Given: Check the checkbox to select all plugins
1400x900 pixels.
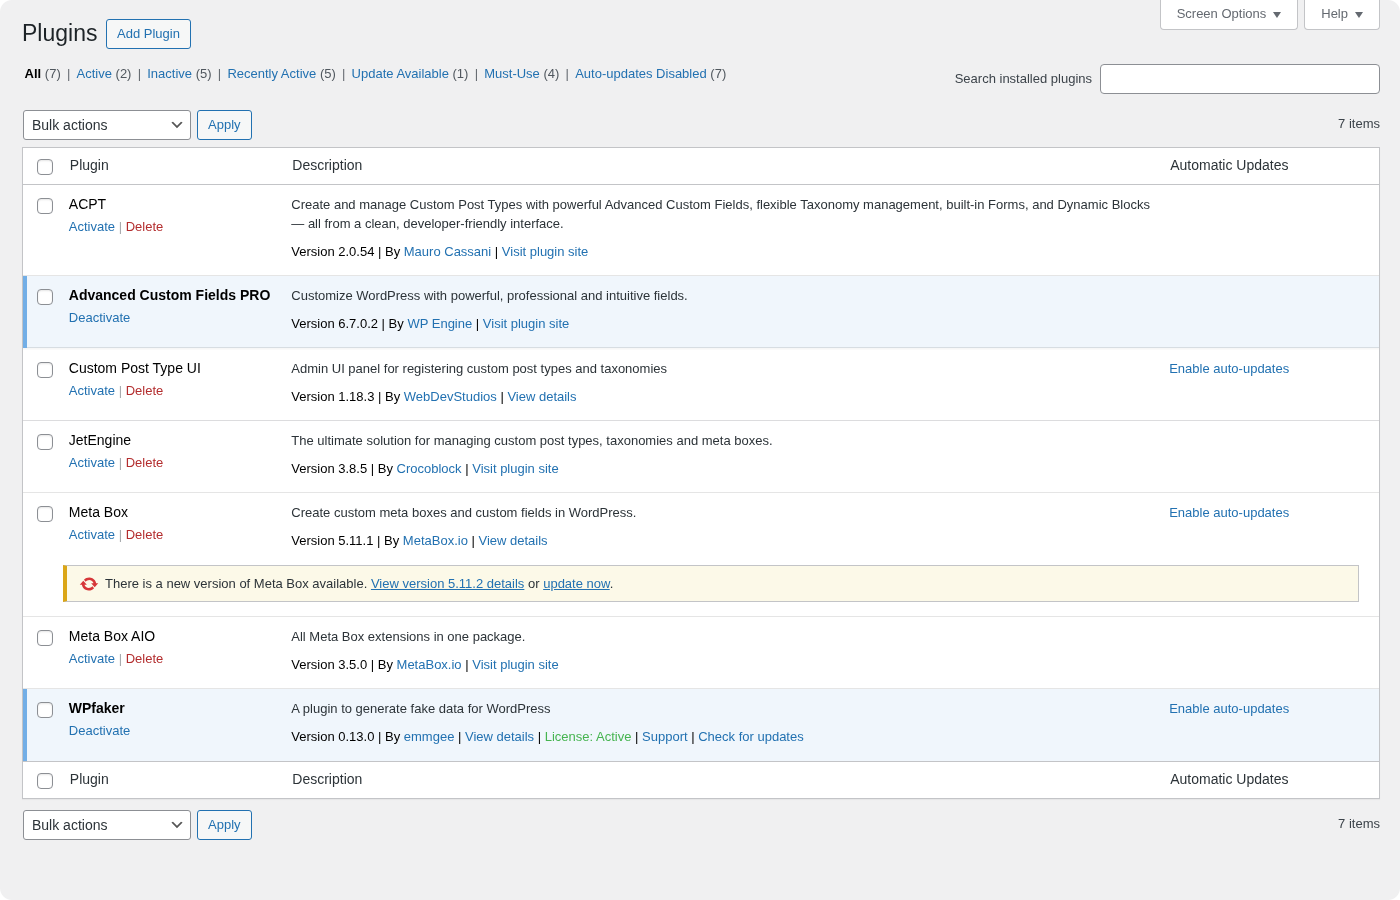Looking at the screenshot, I should coord(45,167).
